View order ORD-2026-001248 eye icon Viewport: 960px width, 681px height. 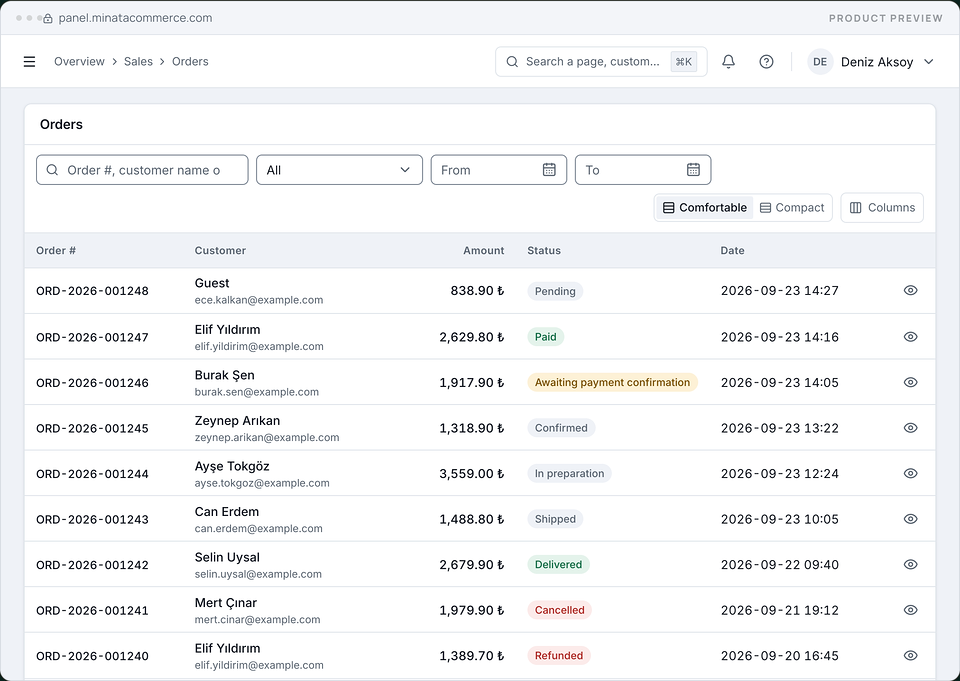(x=910, y=290)
